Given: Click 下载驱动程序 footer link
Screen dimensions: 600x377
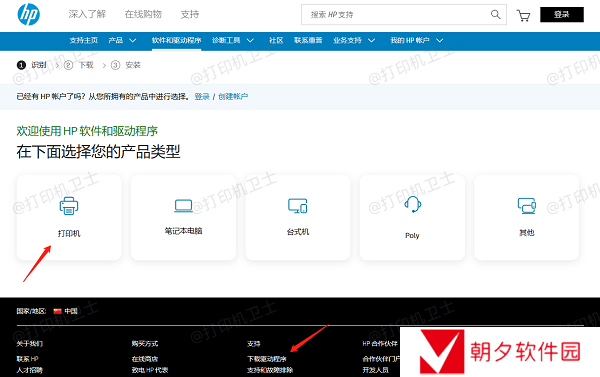Looking at the screenshot, I should pos(267,359).
